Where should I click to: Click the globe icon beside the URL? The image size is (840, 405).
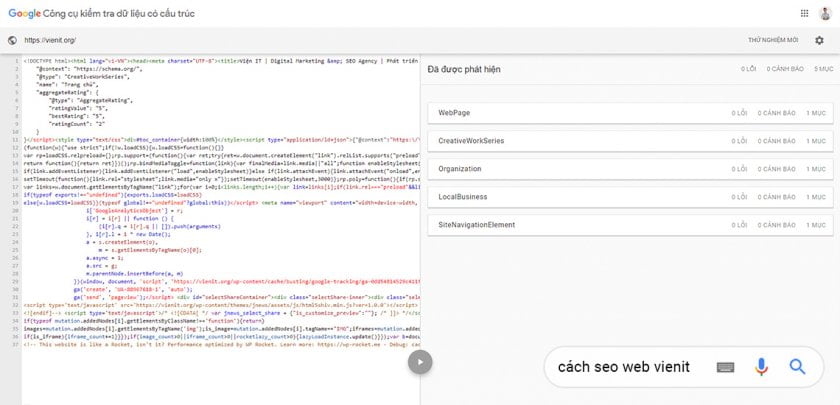[12, 40]
